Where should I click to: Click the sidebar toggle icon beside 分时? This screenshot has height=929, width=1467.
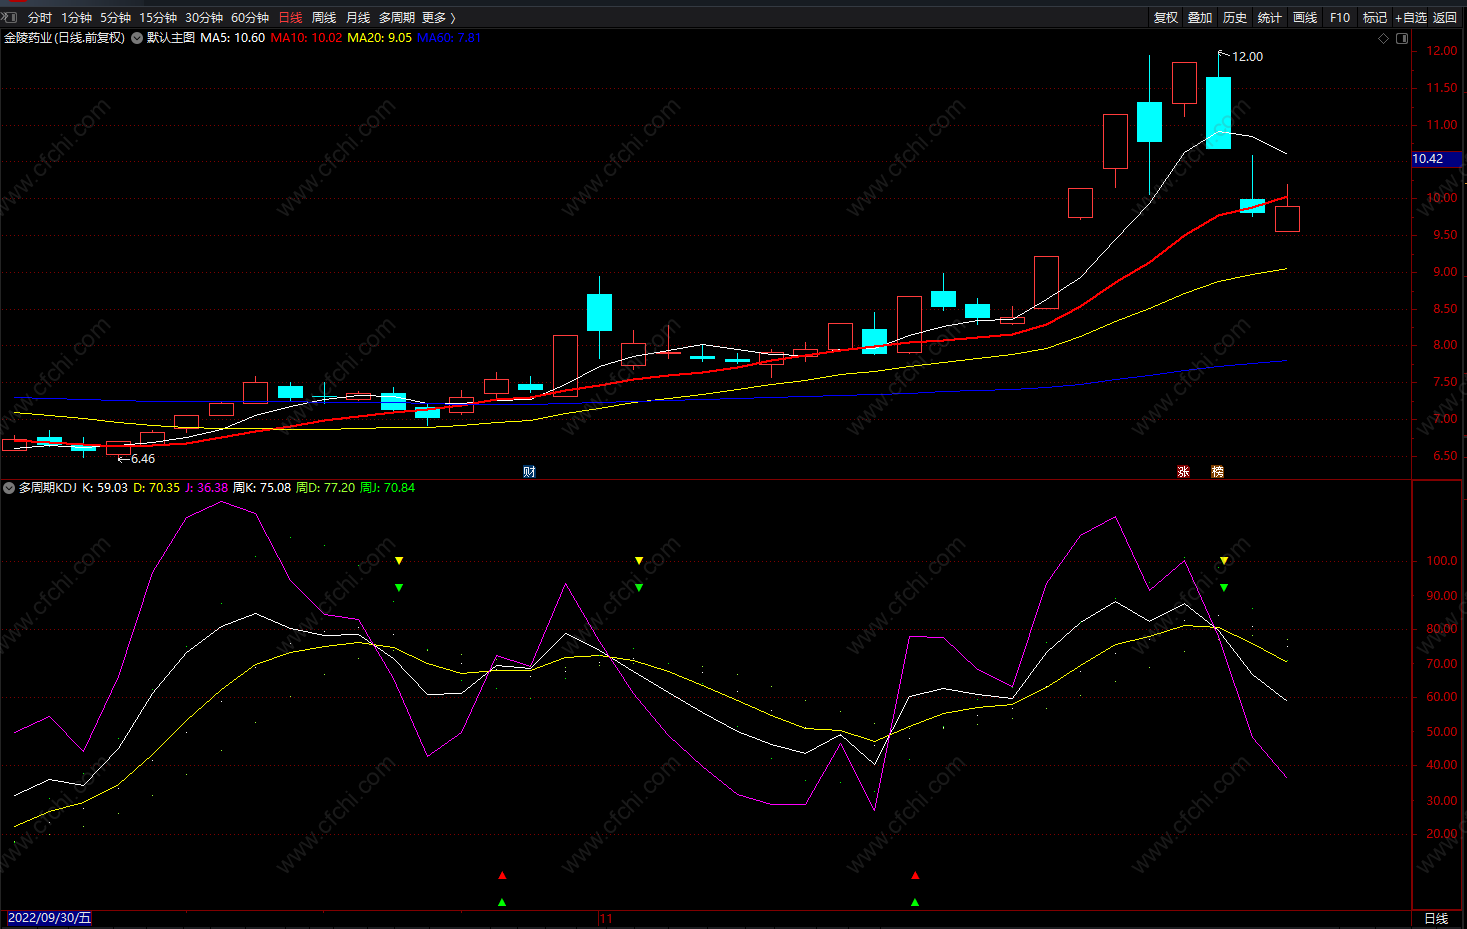[x=10, y=17]
